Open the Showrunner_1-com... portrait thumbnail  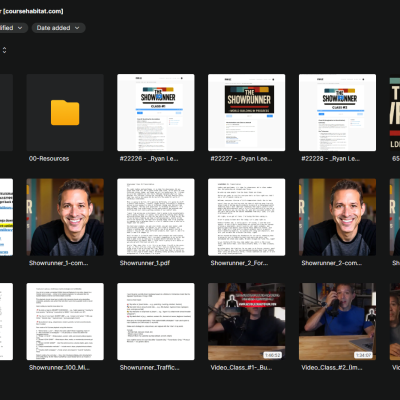[65, 217]
